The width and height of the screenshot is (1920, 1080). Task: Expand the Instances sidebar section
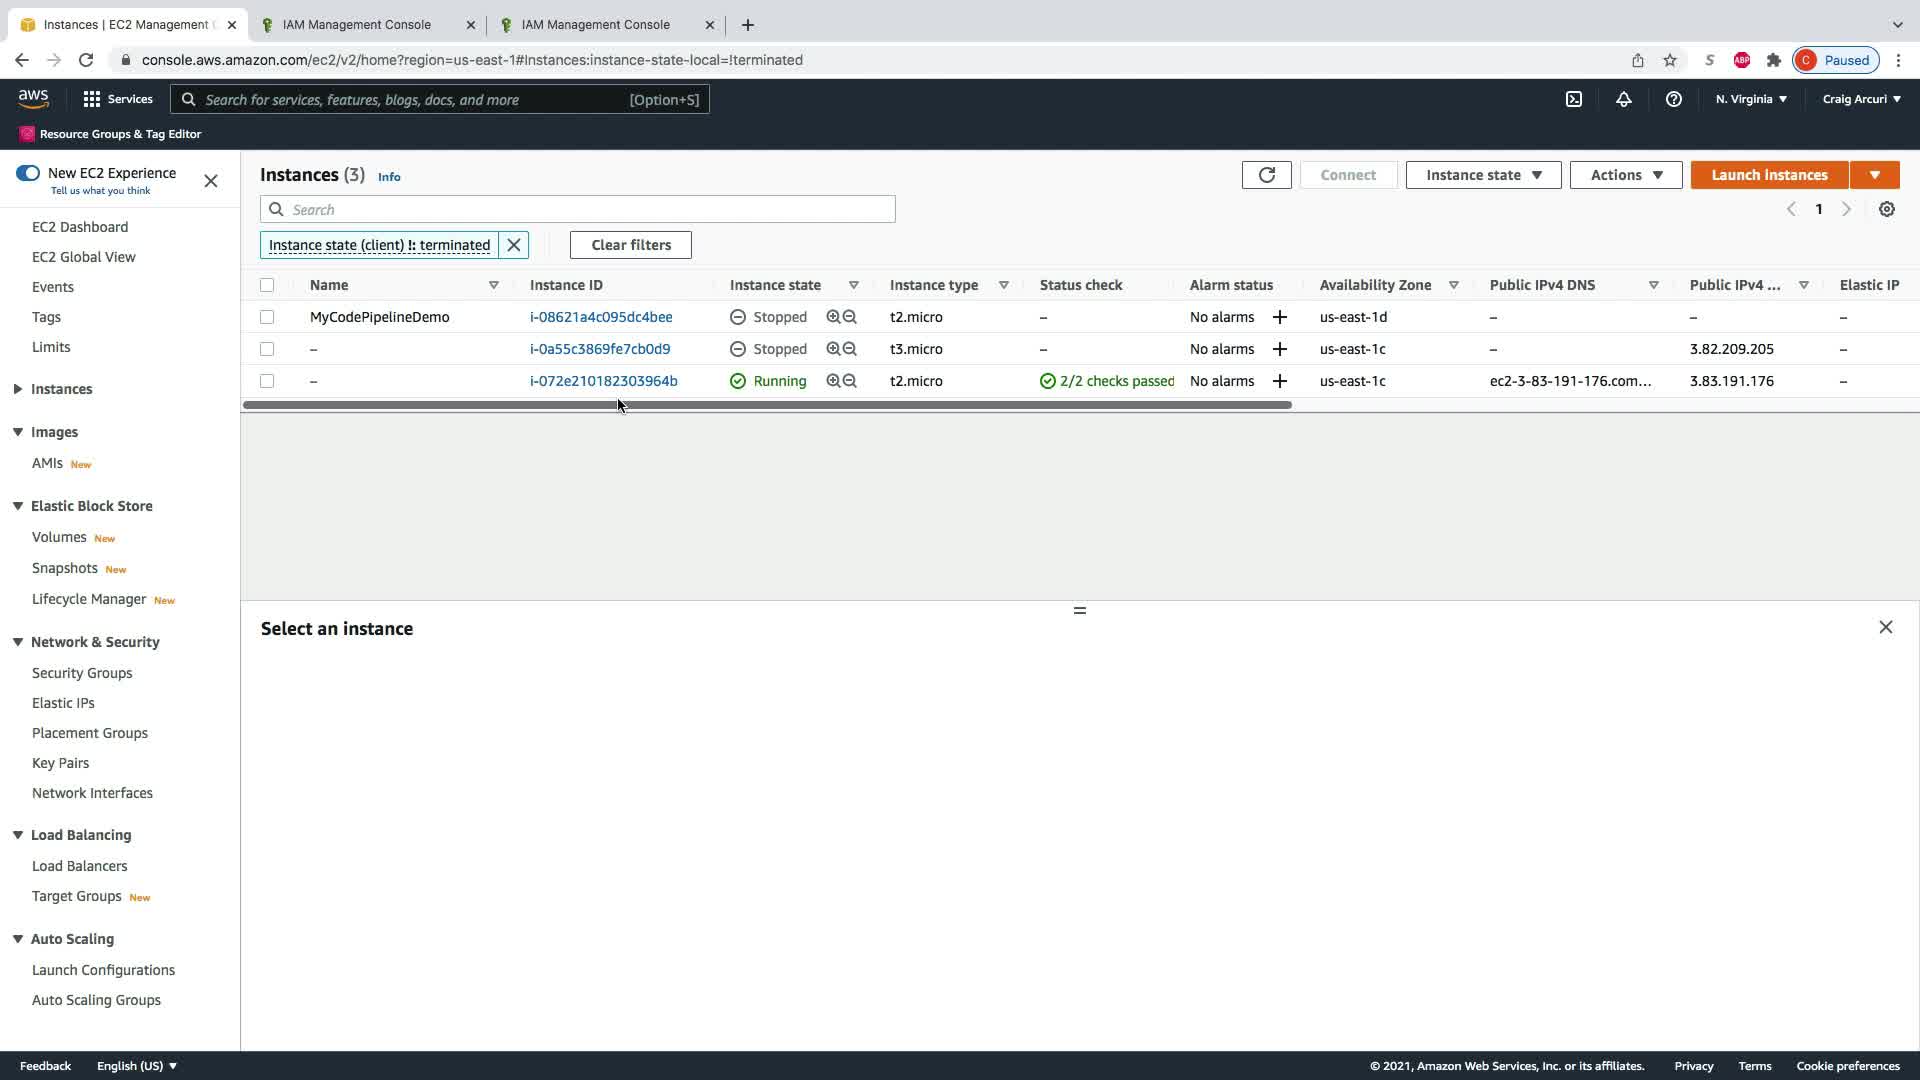pos(18,389)
